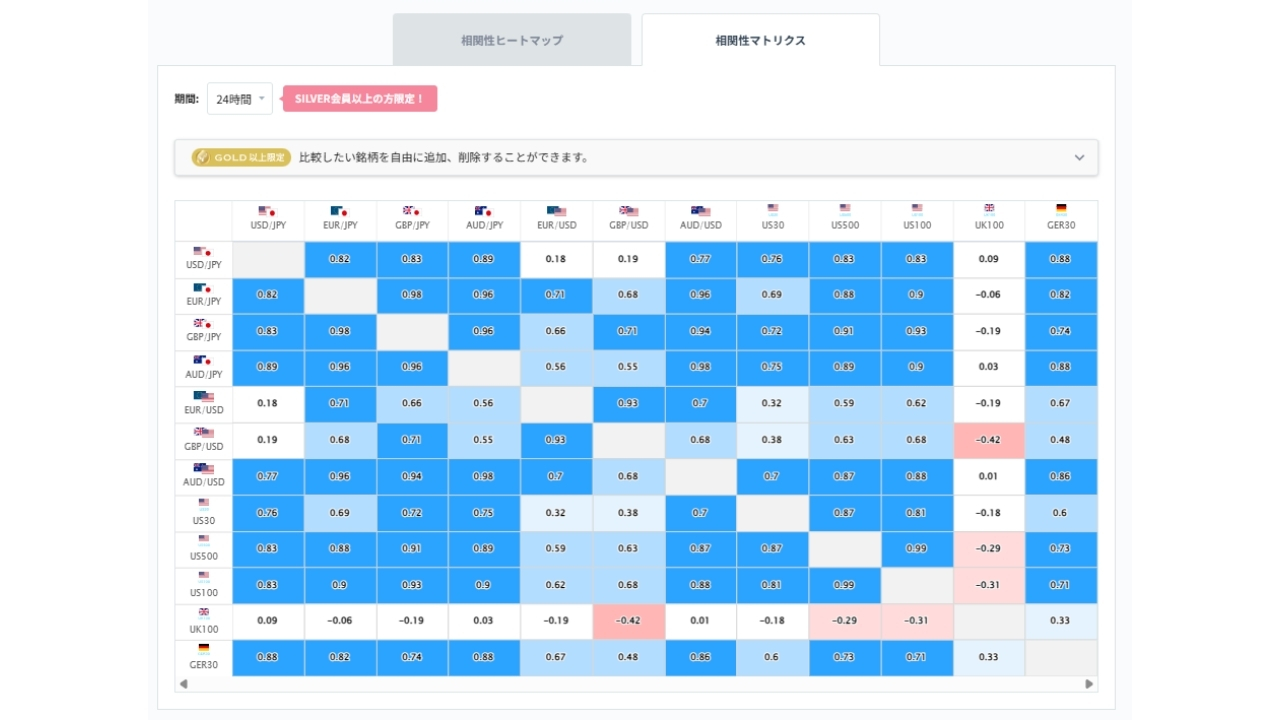Switch to the 相関性ヒートマップ tab

point(512,40)
